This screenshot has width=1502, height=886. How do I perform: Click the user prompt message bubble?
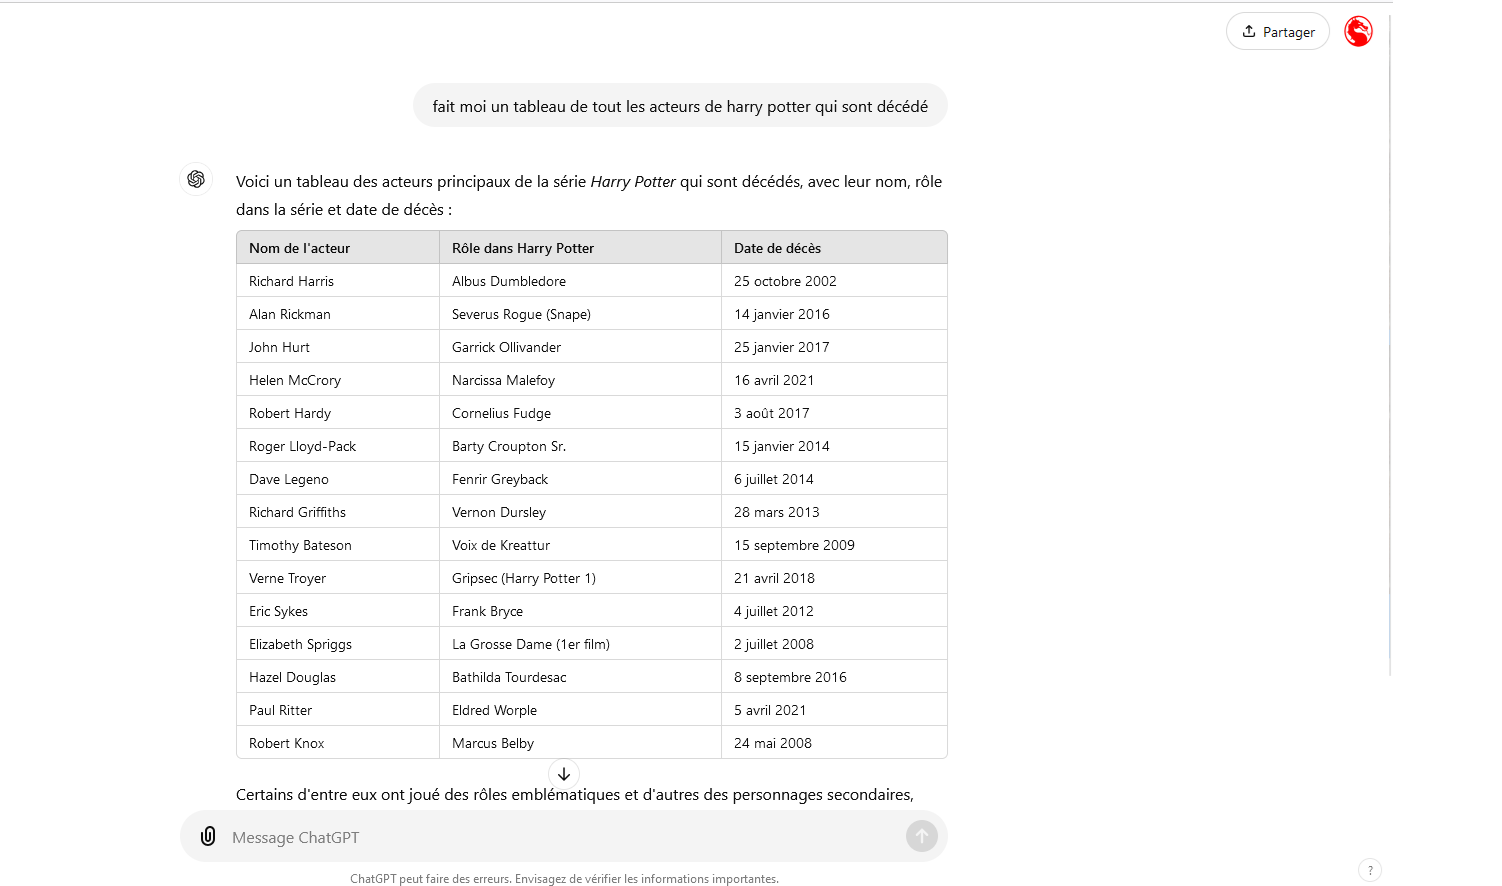pyautogui.click(x=680, y=106)
